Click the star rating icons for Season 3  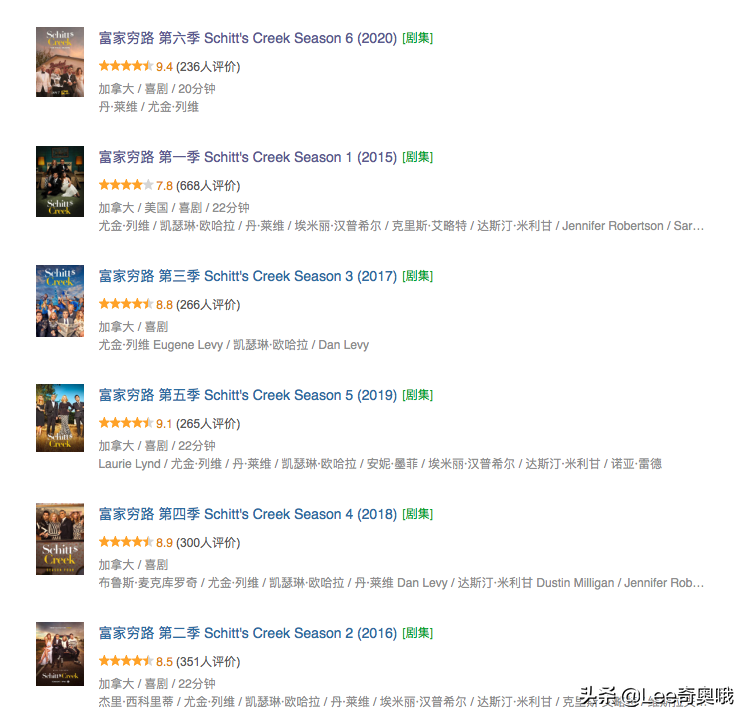click(x=126, y=304)
